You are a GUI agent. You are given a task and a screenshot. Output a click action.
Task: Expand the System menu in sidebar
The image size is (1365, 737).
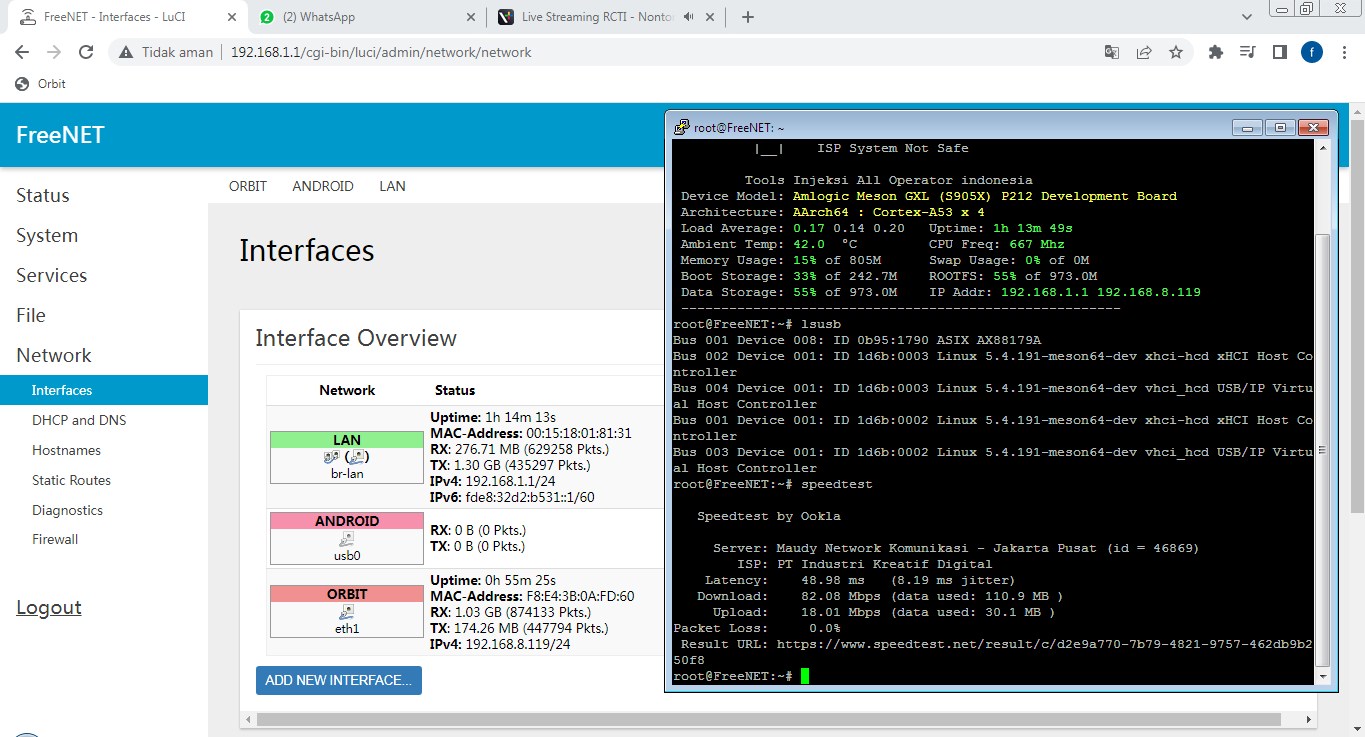click(x=47, y=235)
